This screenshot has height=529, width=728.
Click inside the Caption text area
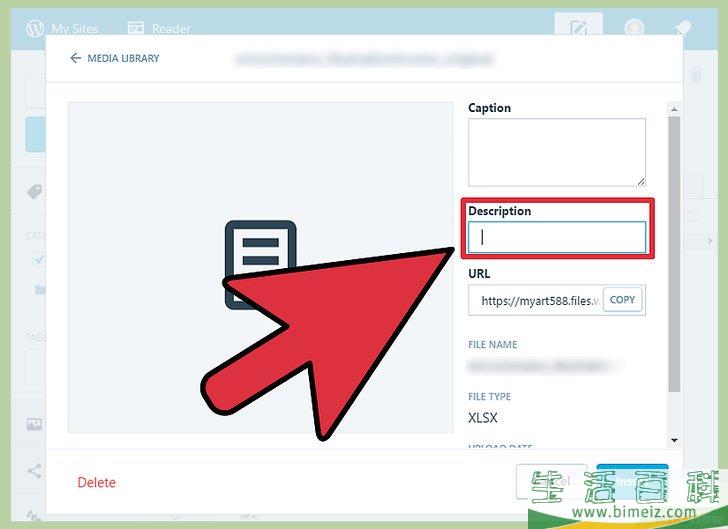(557, 152)
